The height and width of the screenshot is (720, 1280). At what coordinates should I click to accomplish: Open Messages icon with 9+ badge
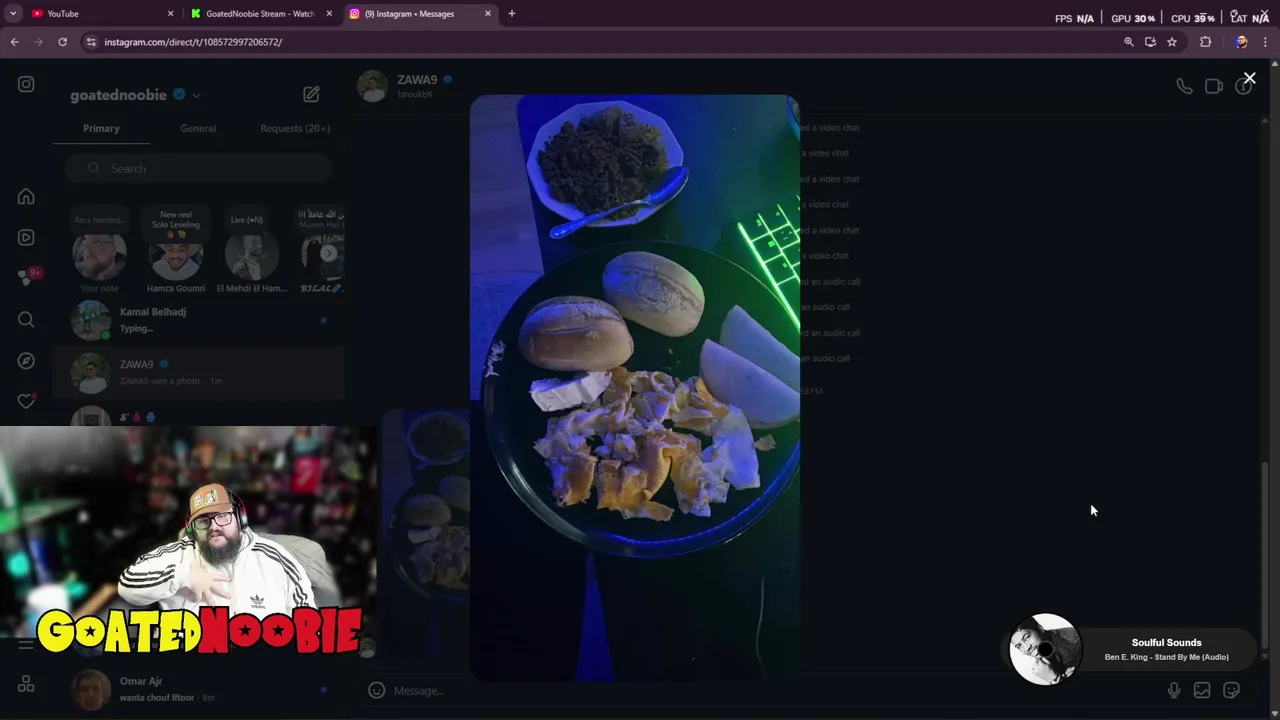pyautogui.click(x=27, y=278)
